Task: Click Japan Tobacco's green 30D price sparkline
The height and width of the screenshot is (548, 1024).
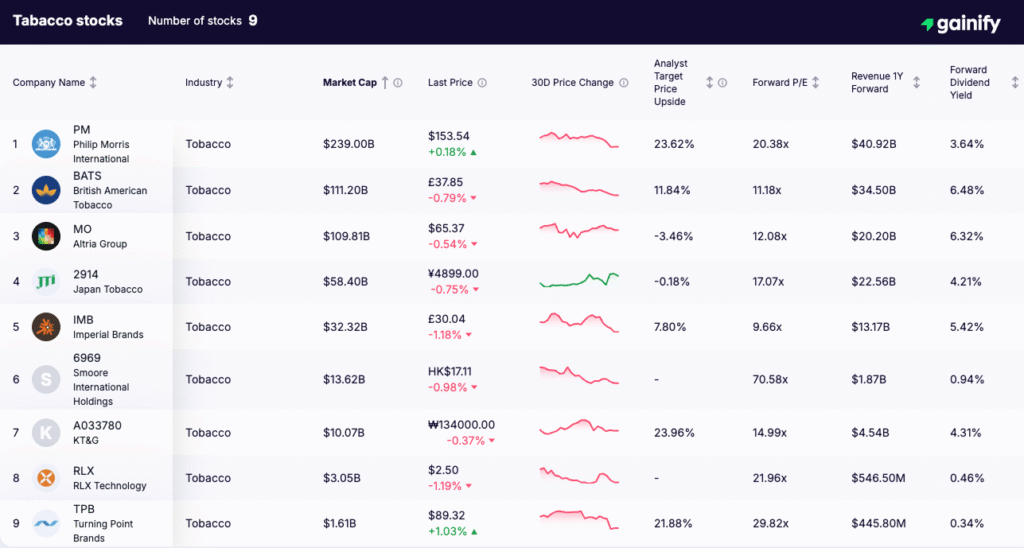Action: pos(579,280)
